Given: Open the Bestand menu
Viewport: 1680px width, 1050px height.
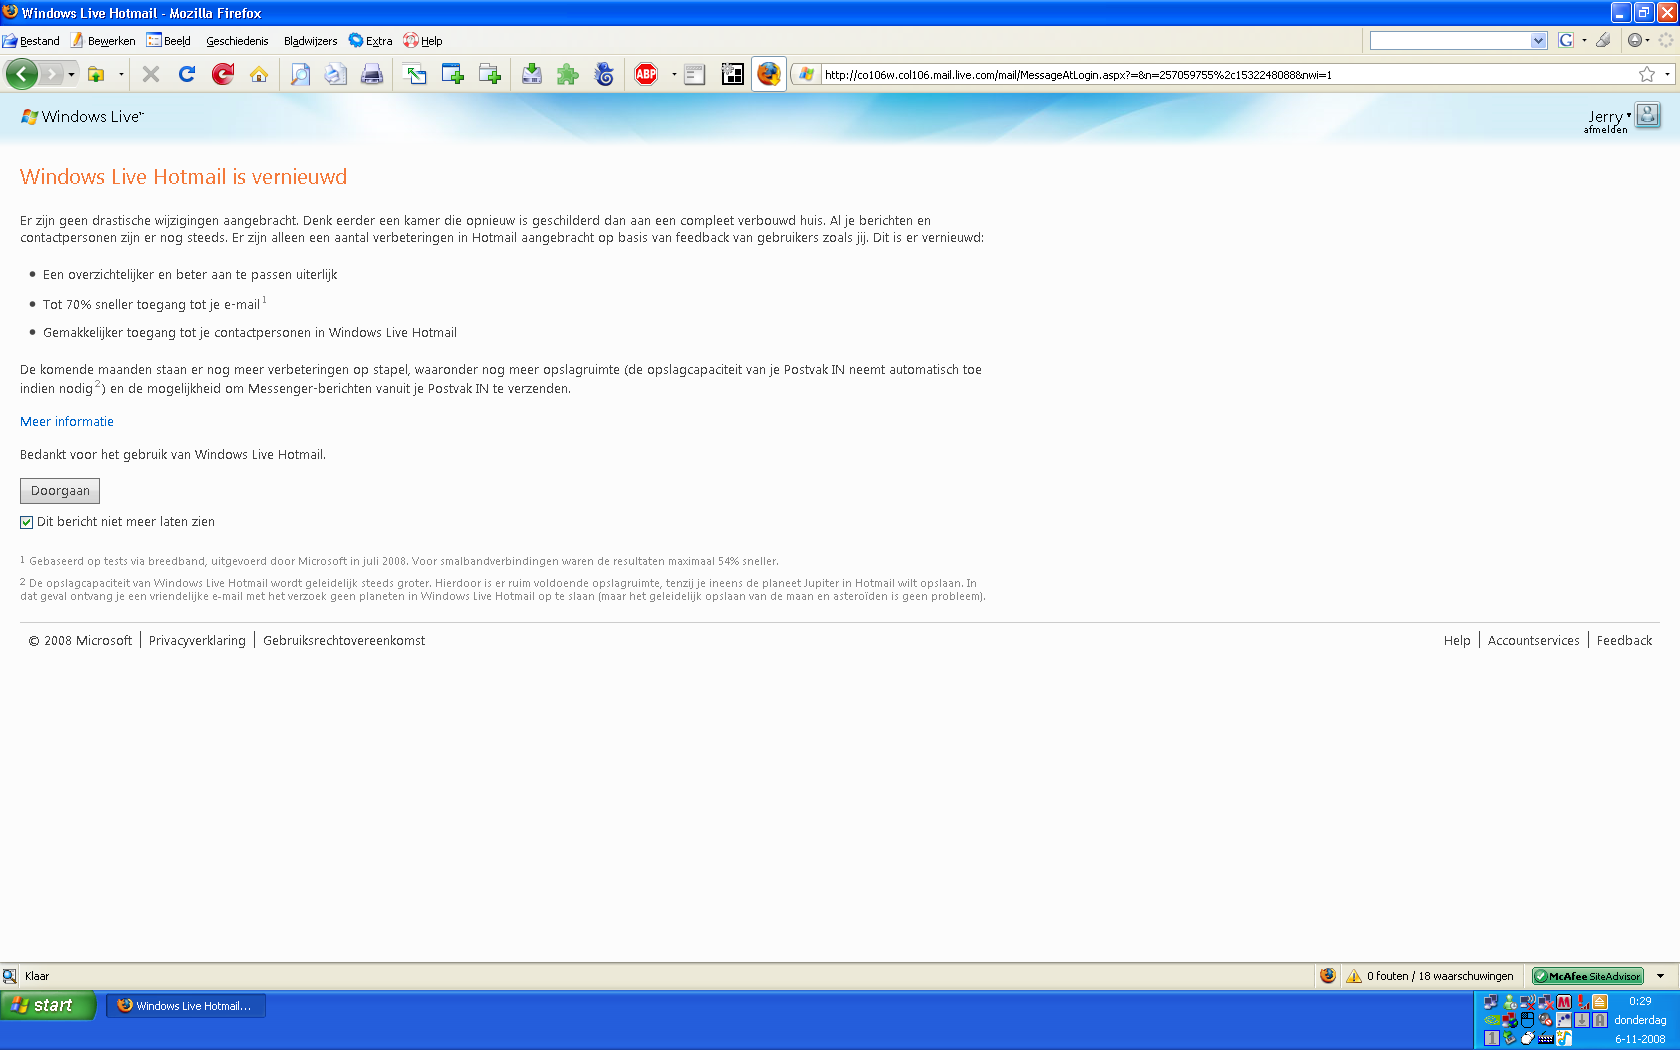Looking at the screenshot, I should [31, 41].
